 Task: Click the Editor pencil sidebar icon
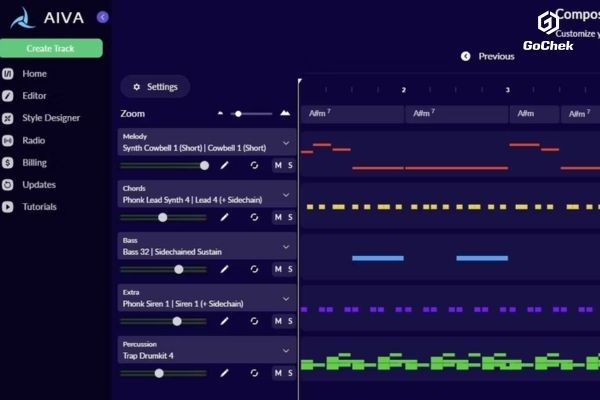pyautogui.click(x=8, y=96)
